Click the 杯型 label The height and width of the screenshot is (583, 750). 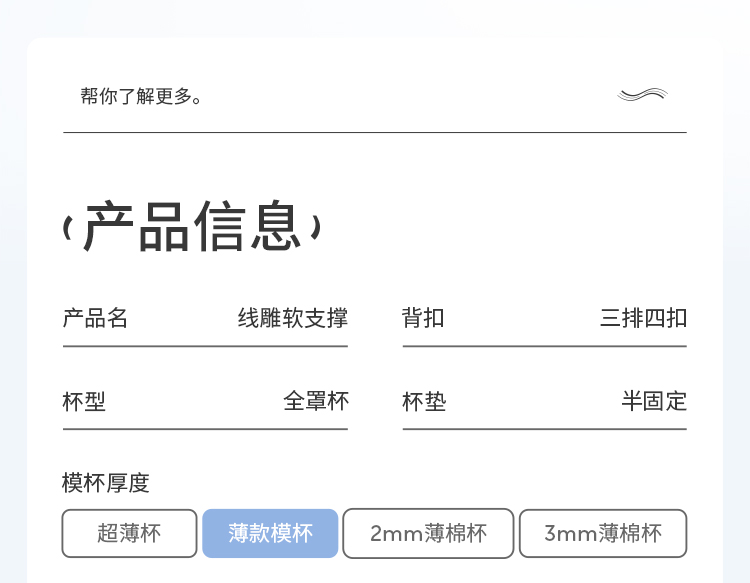point(84,402)
